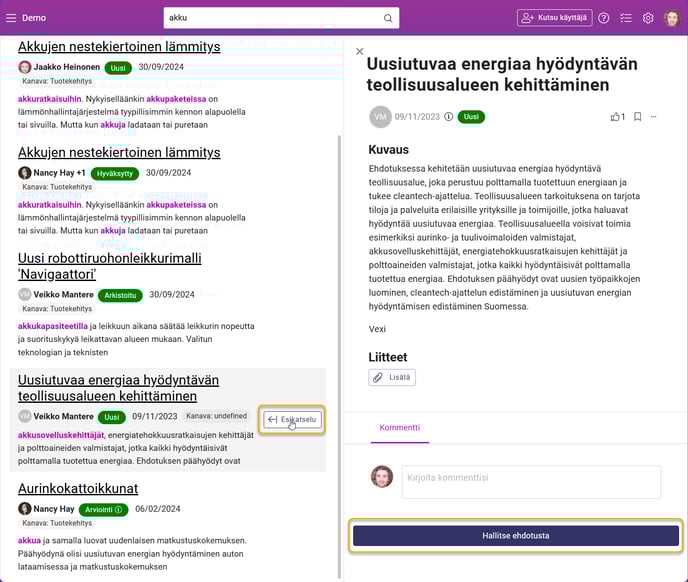Open the three-dot more options menu
The image size is (688, 582).
tap(653, 117)
